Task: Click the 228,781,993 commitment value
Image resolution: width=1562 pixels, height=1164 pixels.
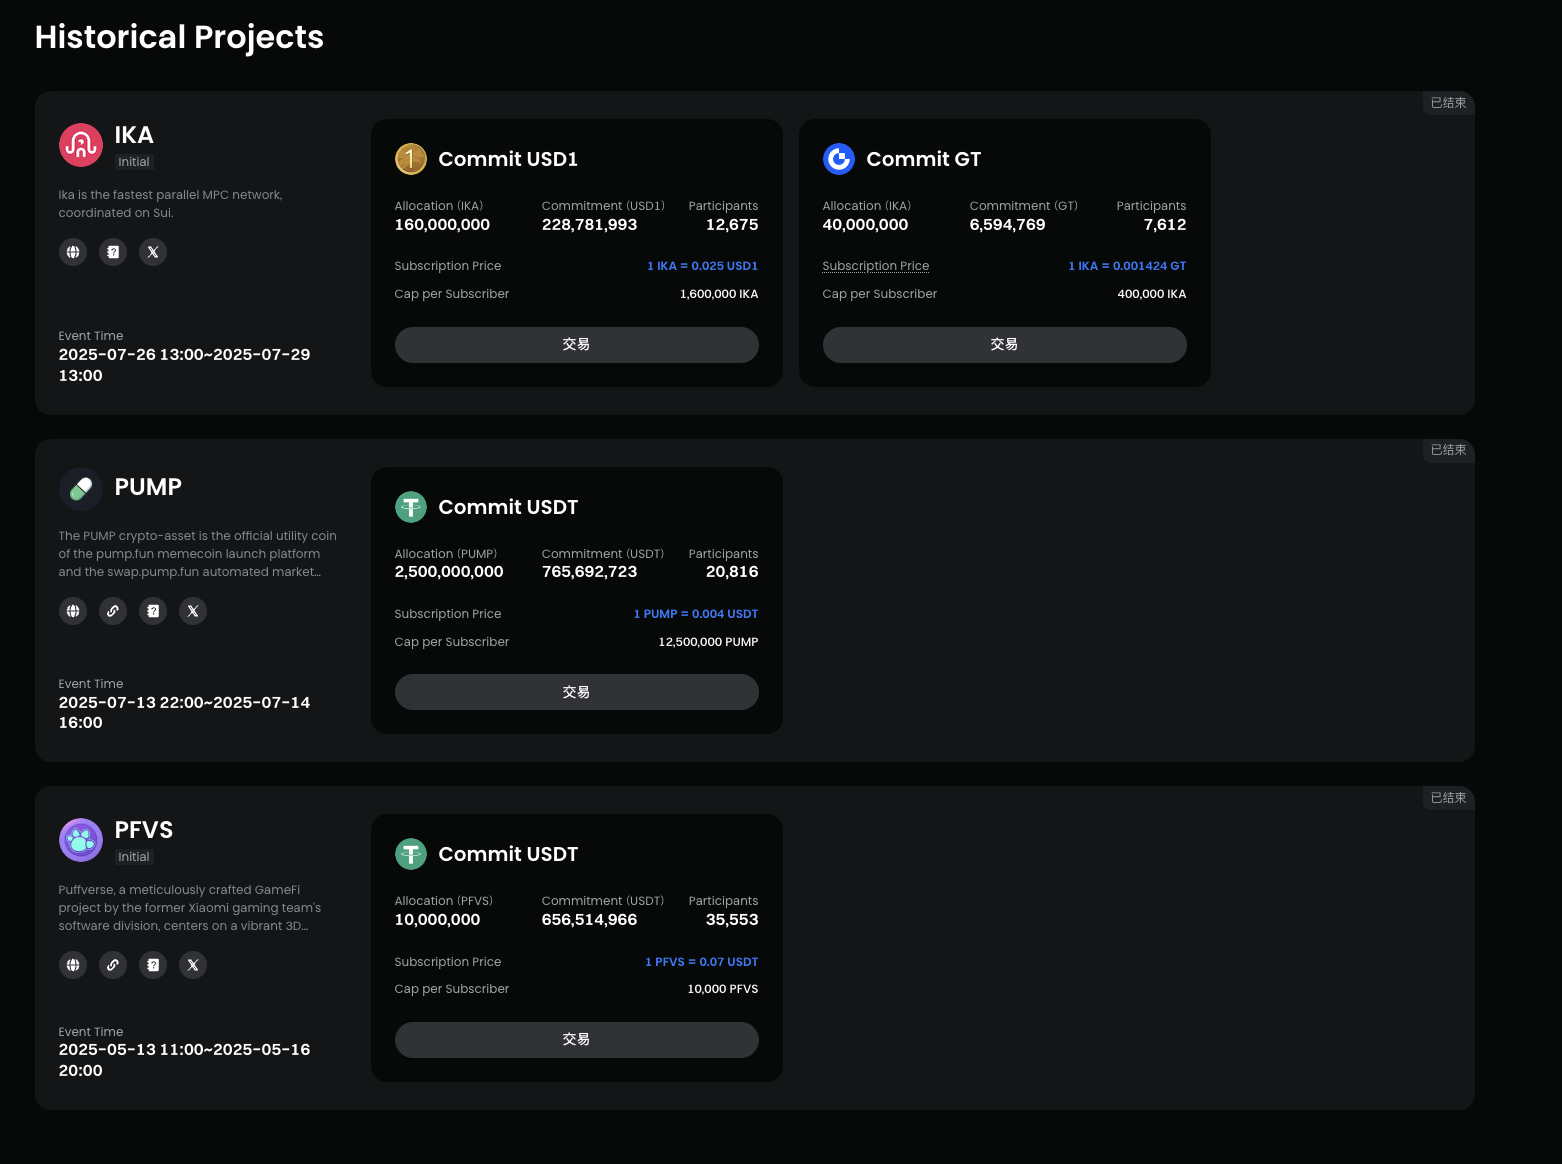Action: [x=589, y=225]
